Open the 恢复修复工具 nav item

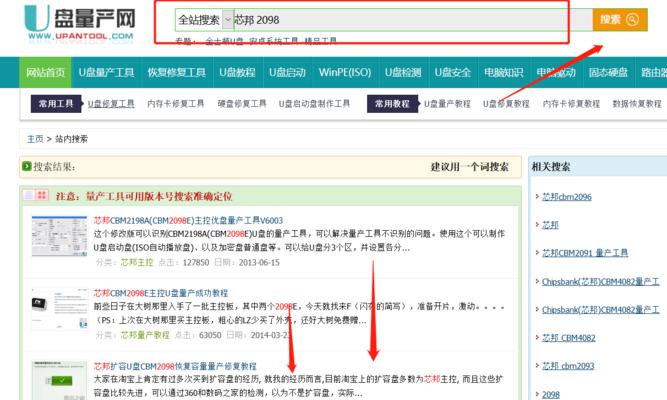[176, 72]
